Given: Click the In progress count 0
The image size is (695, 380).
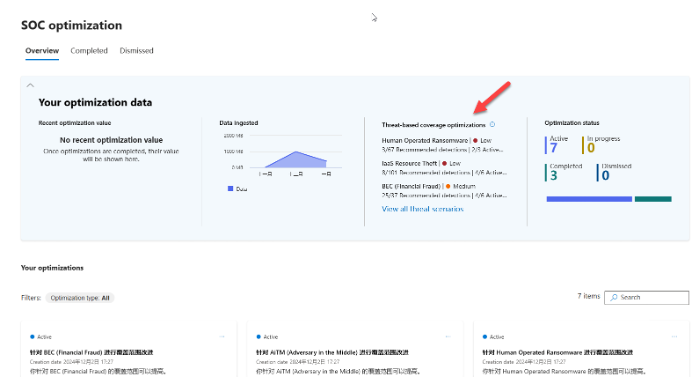Looking at the screenshot, I should click(591, 148).
